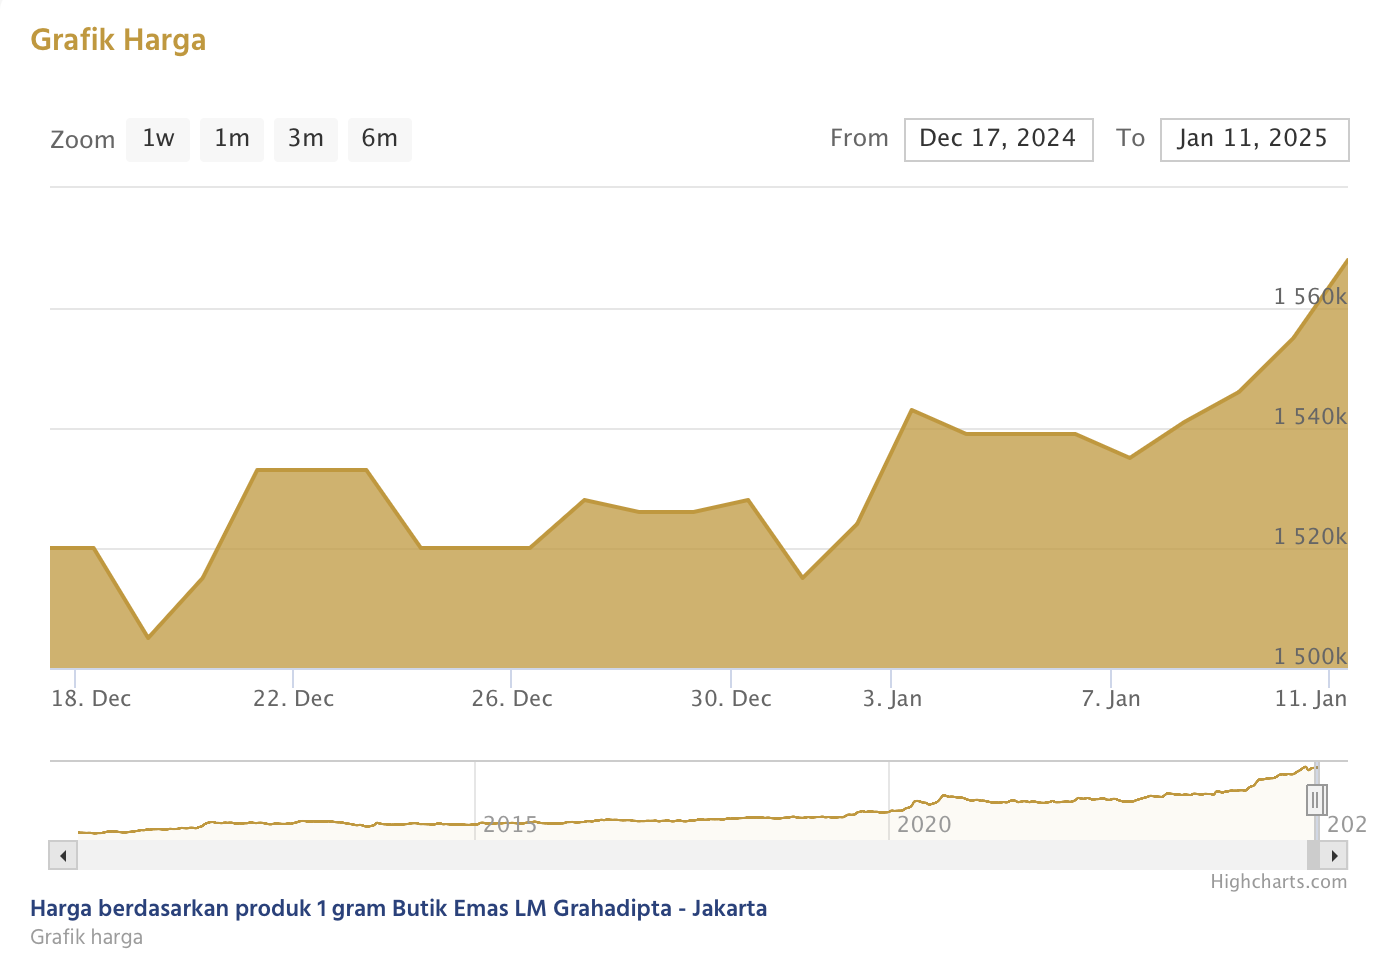Click the 1 520k y-axis label
The height and width of the screenshot is (958, 1392).
[1310, 536]
